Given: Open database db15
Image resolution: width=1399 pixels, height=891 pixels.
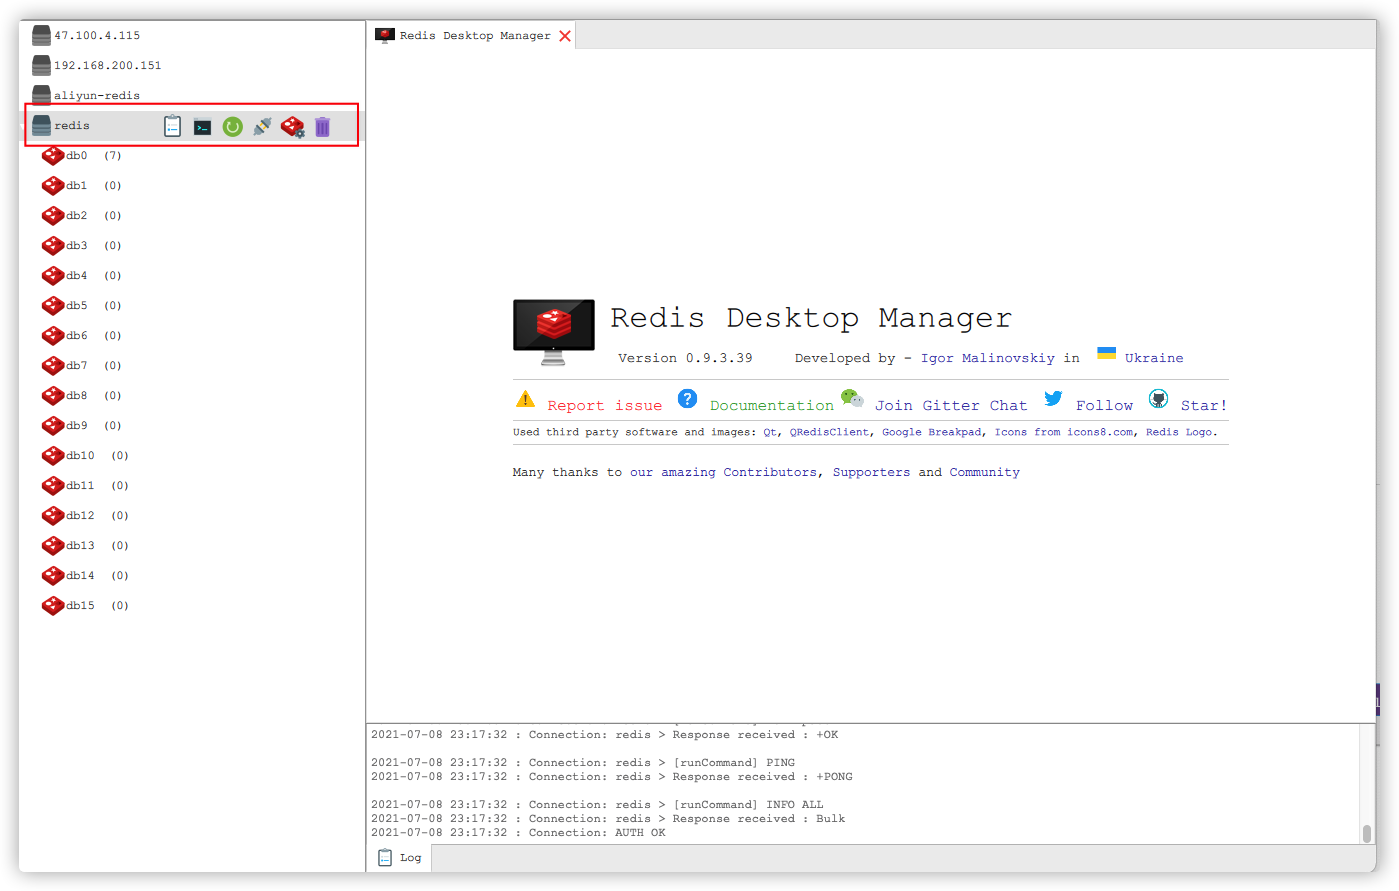Looking at the screenshot, I should click(85, 606).
